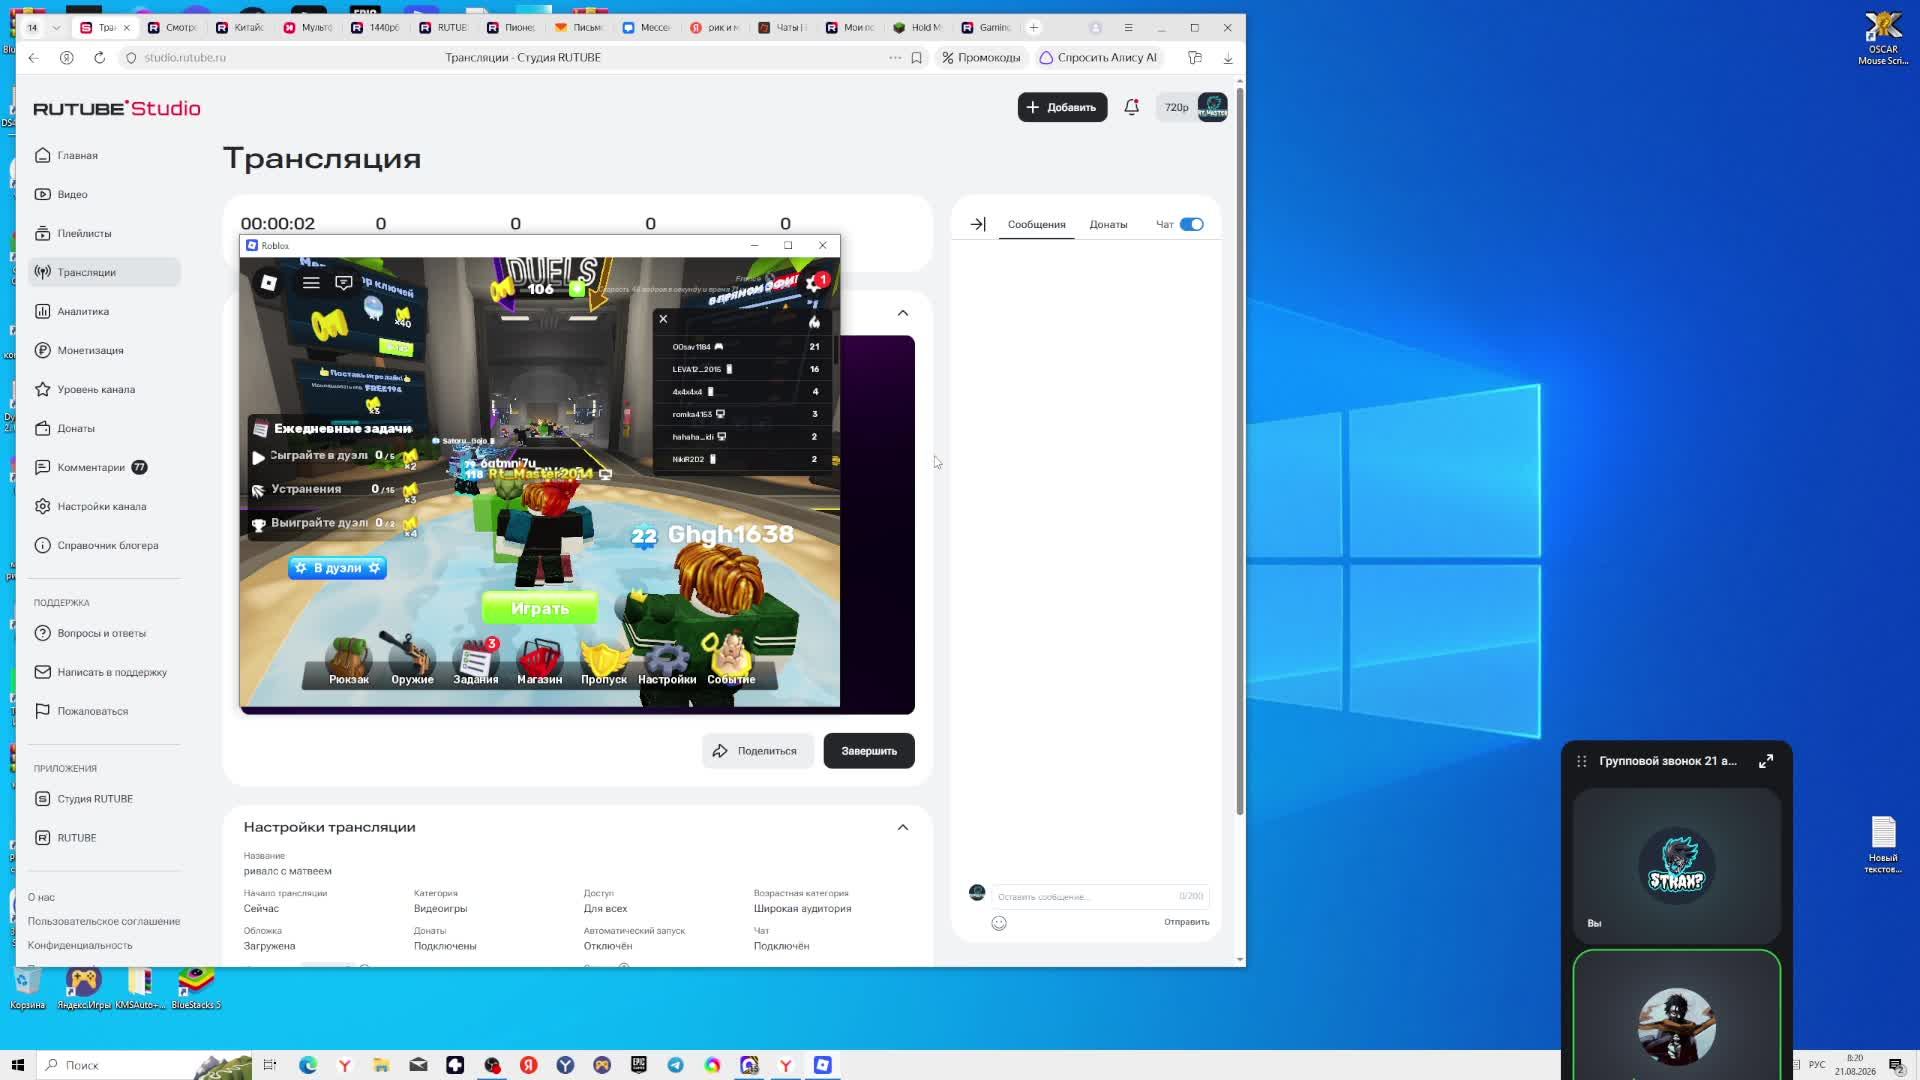The width and height of the screenshot is (1920, 1080).
Task: Open Telegram from the taskbar
Action: pyautogui.click(x=676, y=1065)
